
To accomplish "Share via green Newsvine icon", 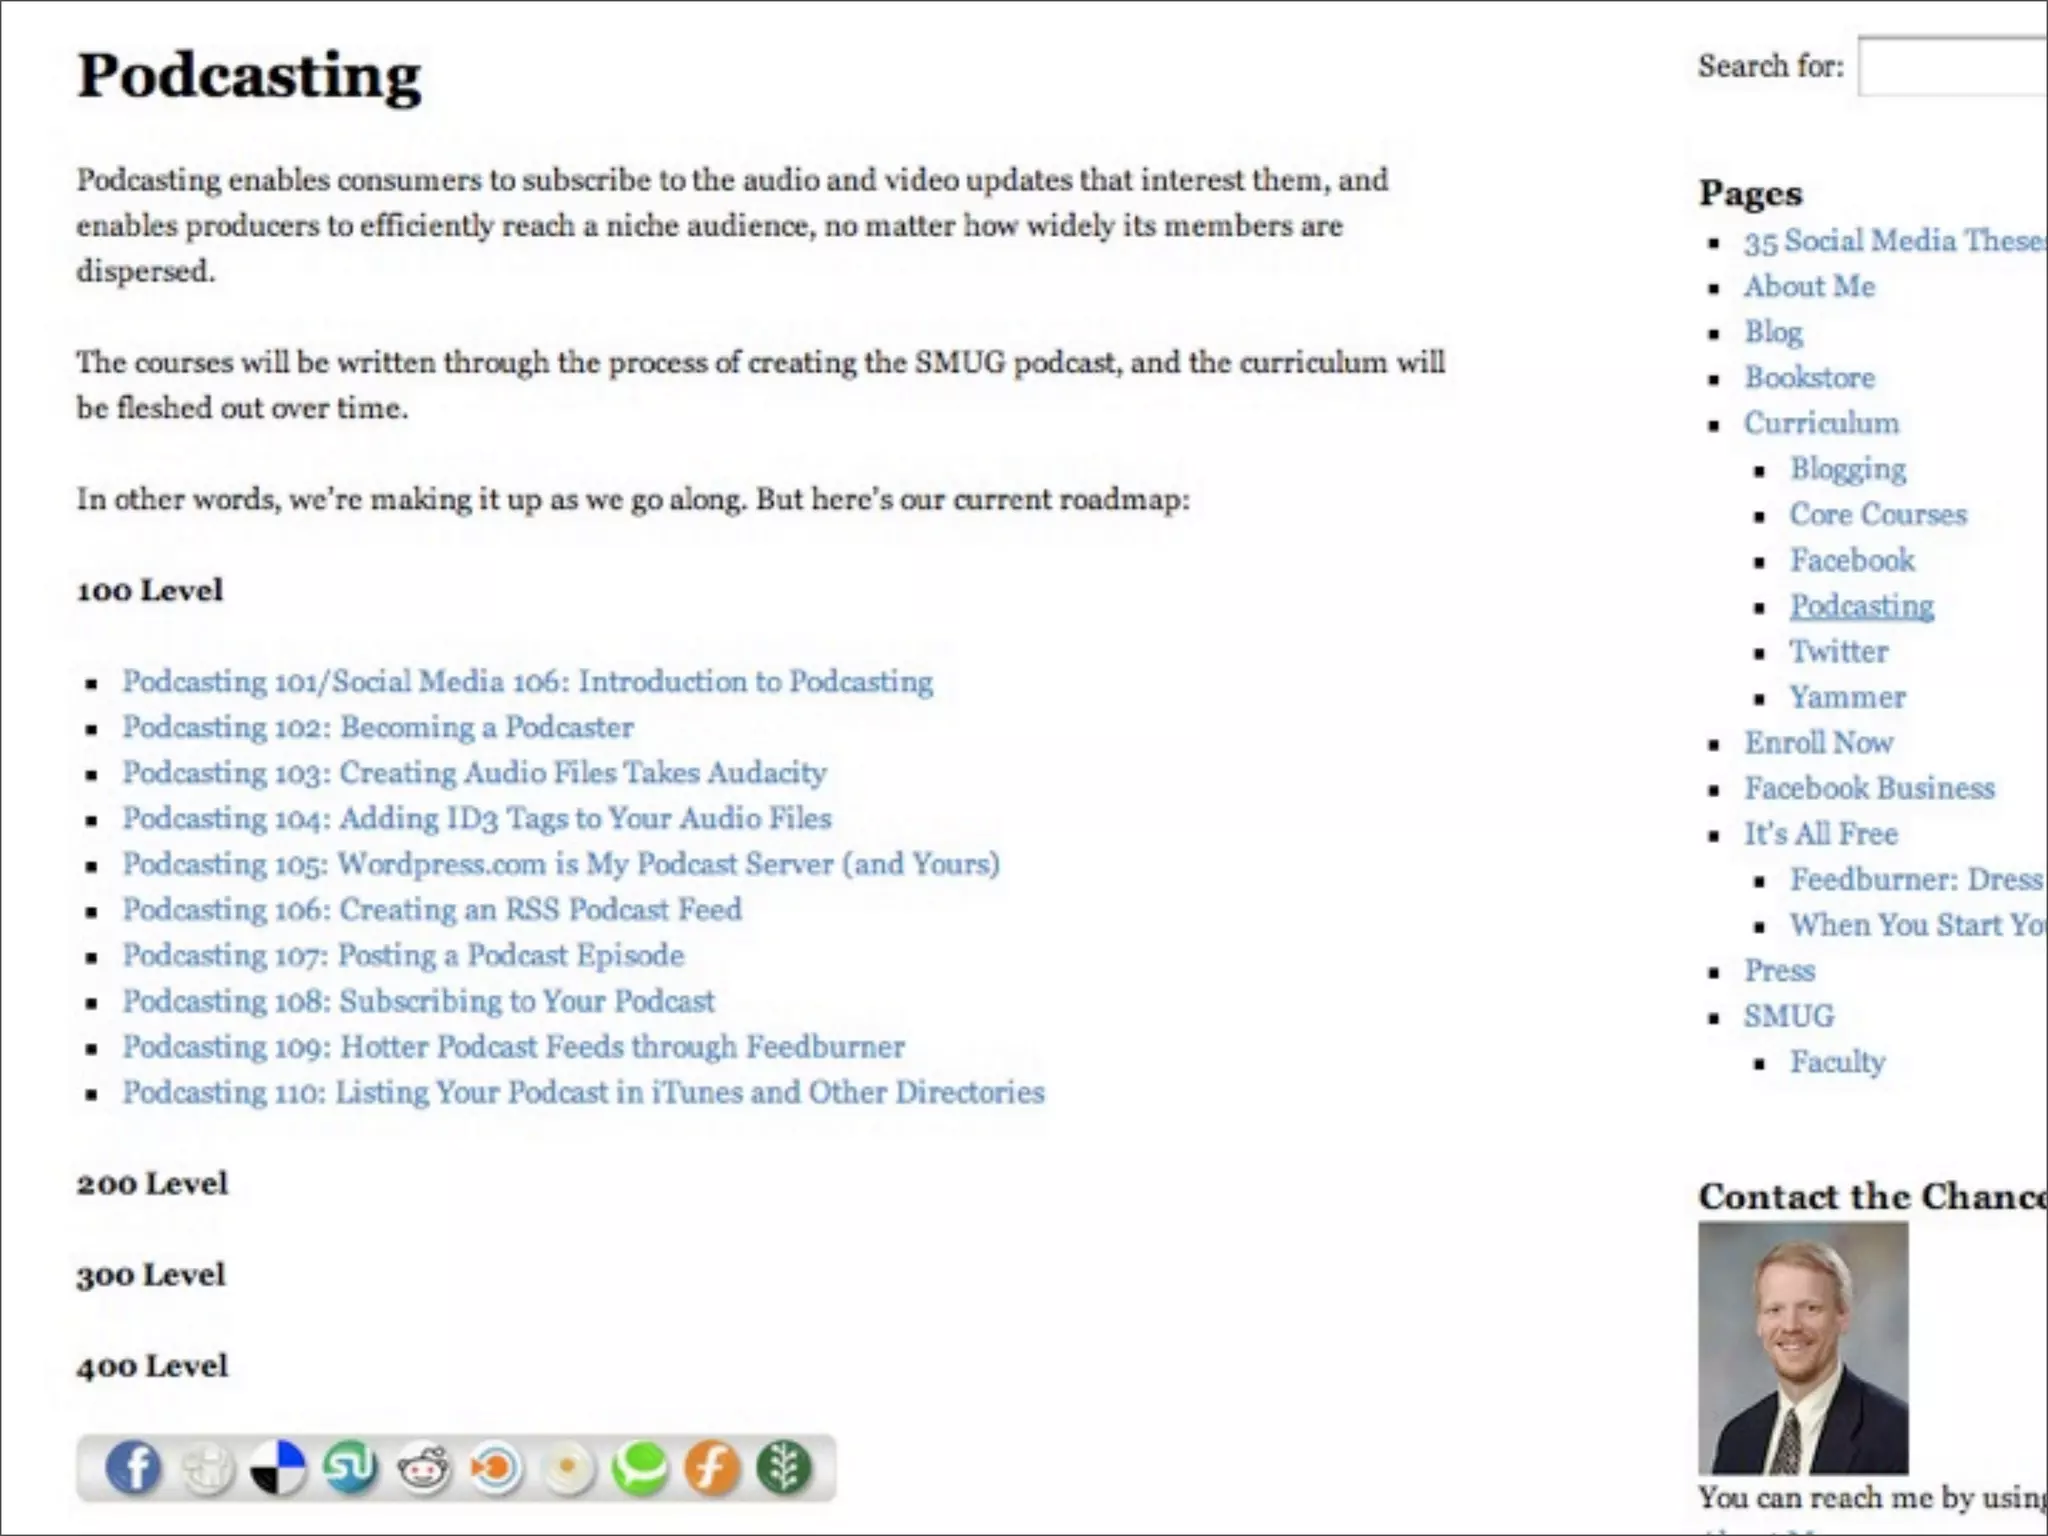I will [x=785, y=1468].
